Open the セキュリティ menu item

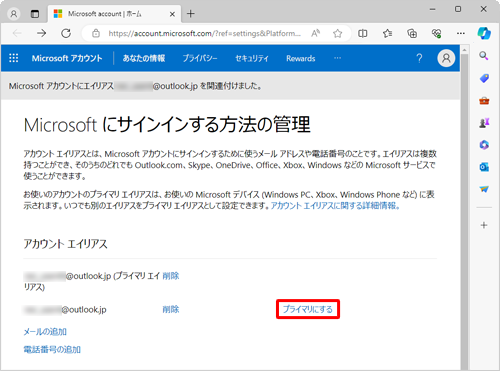pos(252,58)
